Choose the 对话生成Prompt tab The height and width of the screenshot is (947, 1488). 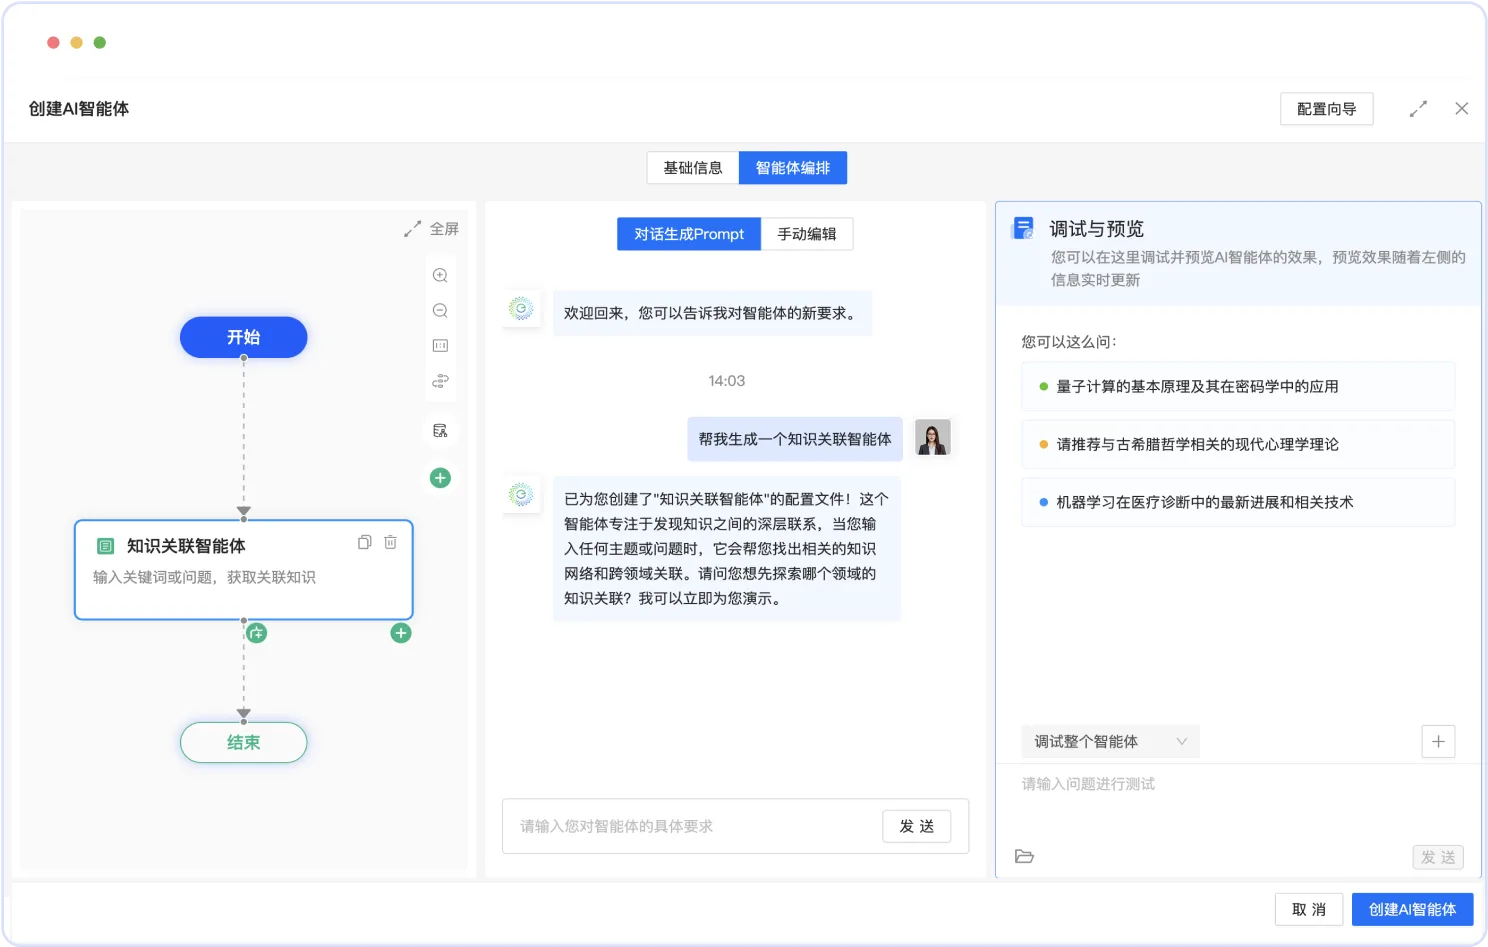click(689, 234)
